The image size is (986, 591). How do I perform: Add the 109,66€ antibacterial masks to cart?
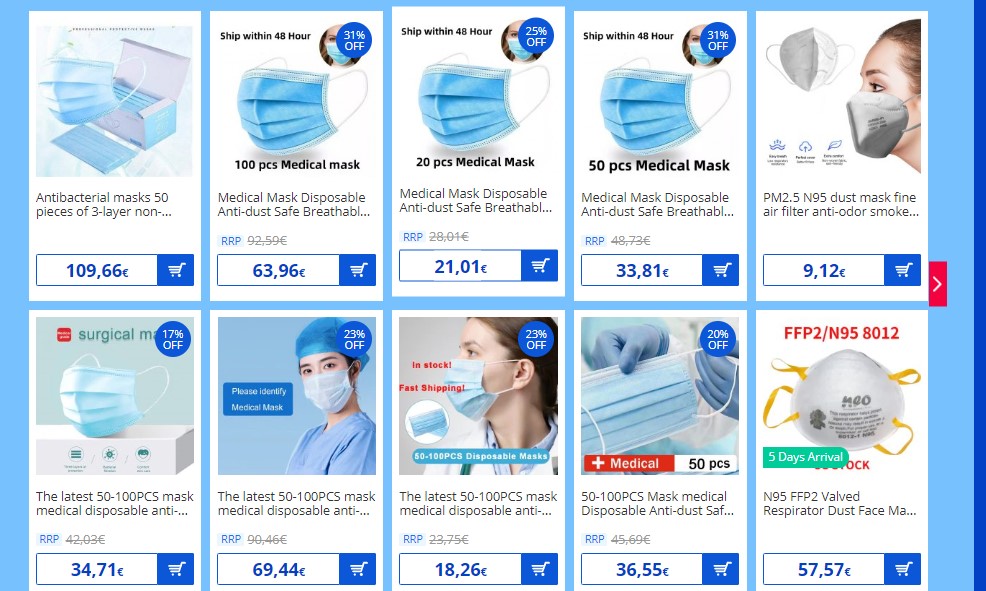tap(175, 270)
